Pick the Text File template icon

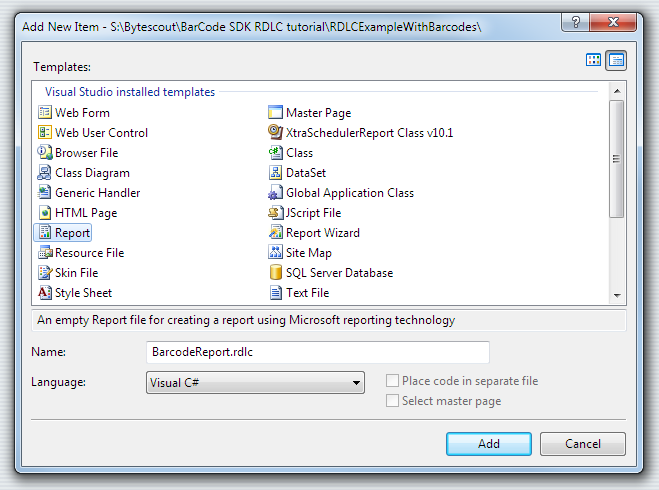coord(275,292)
